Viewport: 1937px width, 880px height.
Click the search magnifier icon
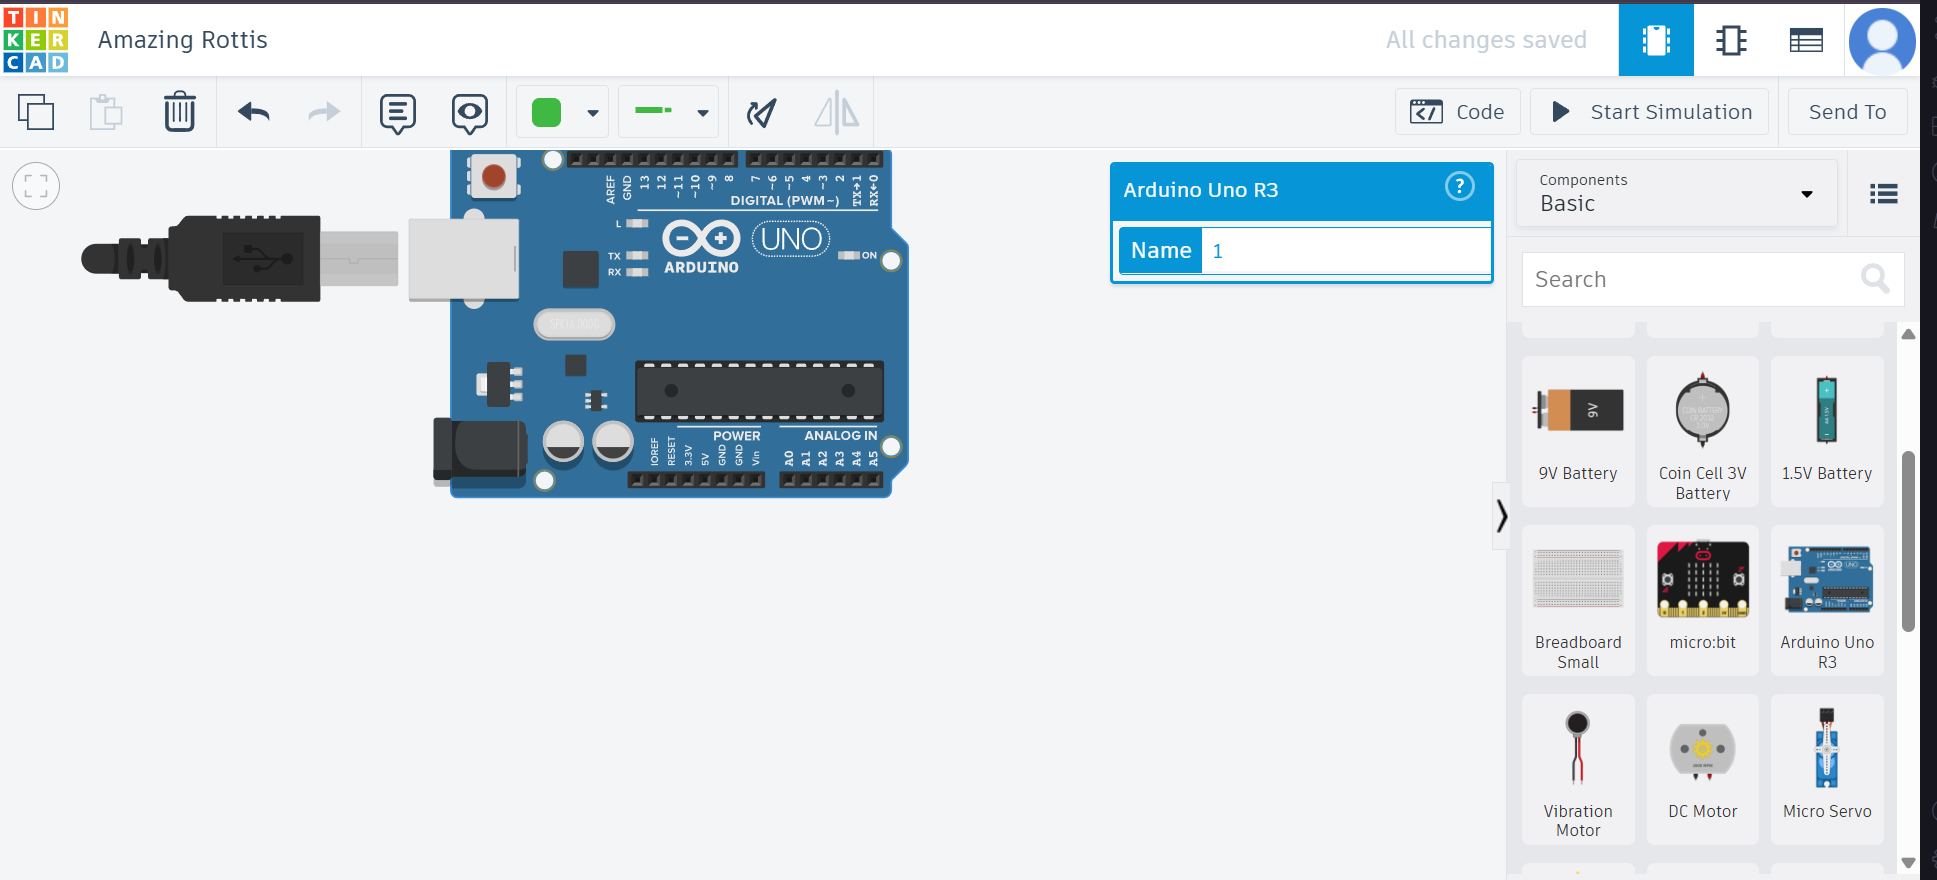click(1875, 278)
